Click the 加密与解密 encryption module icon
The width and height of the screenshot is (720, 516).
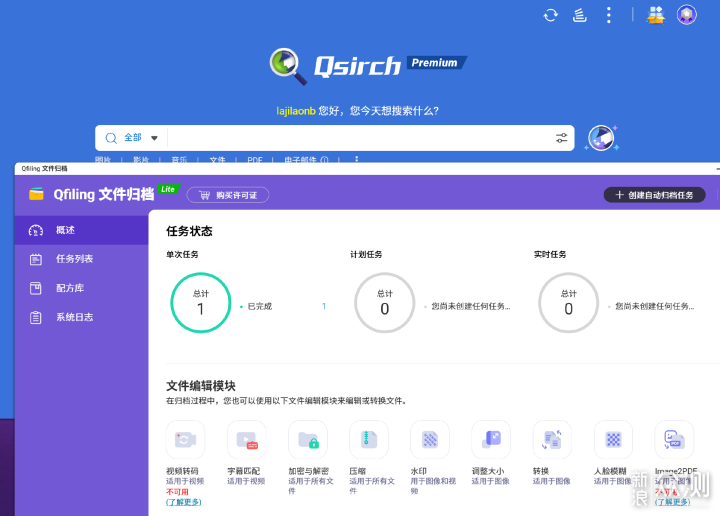click(x=308, y=439)
